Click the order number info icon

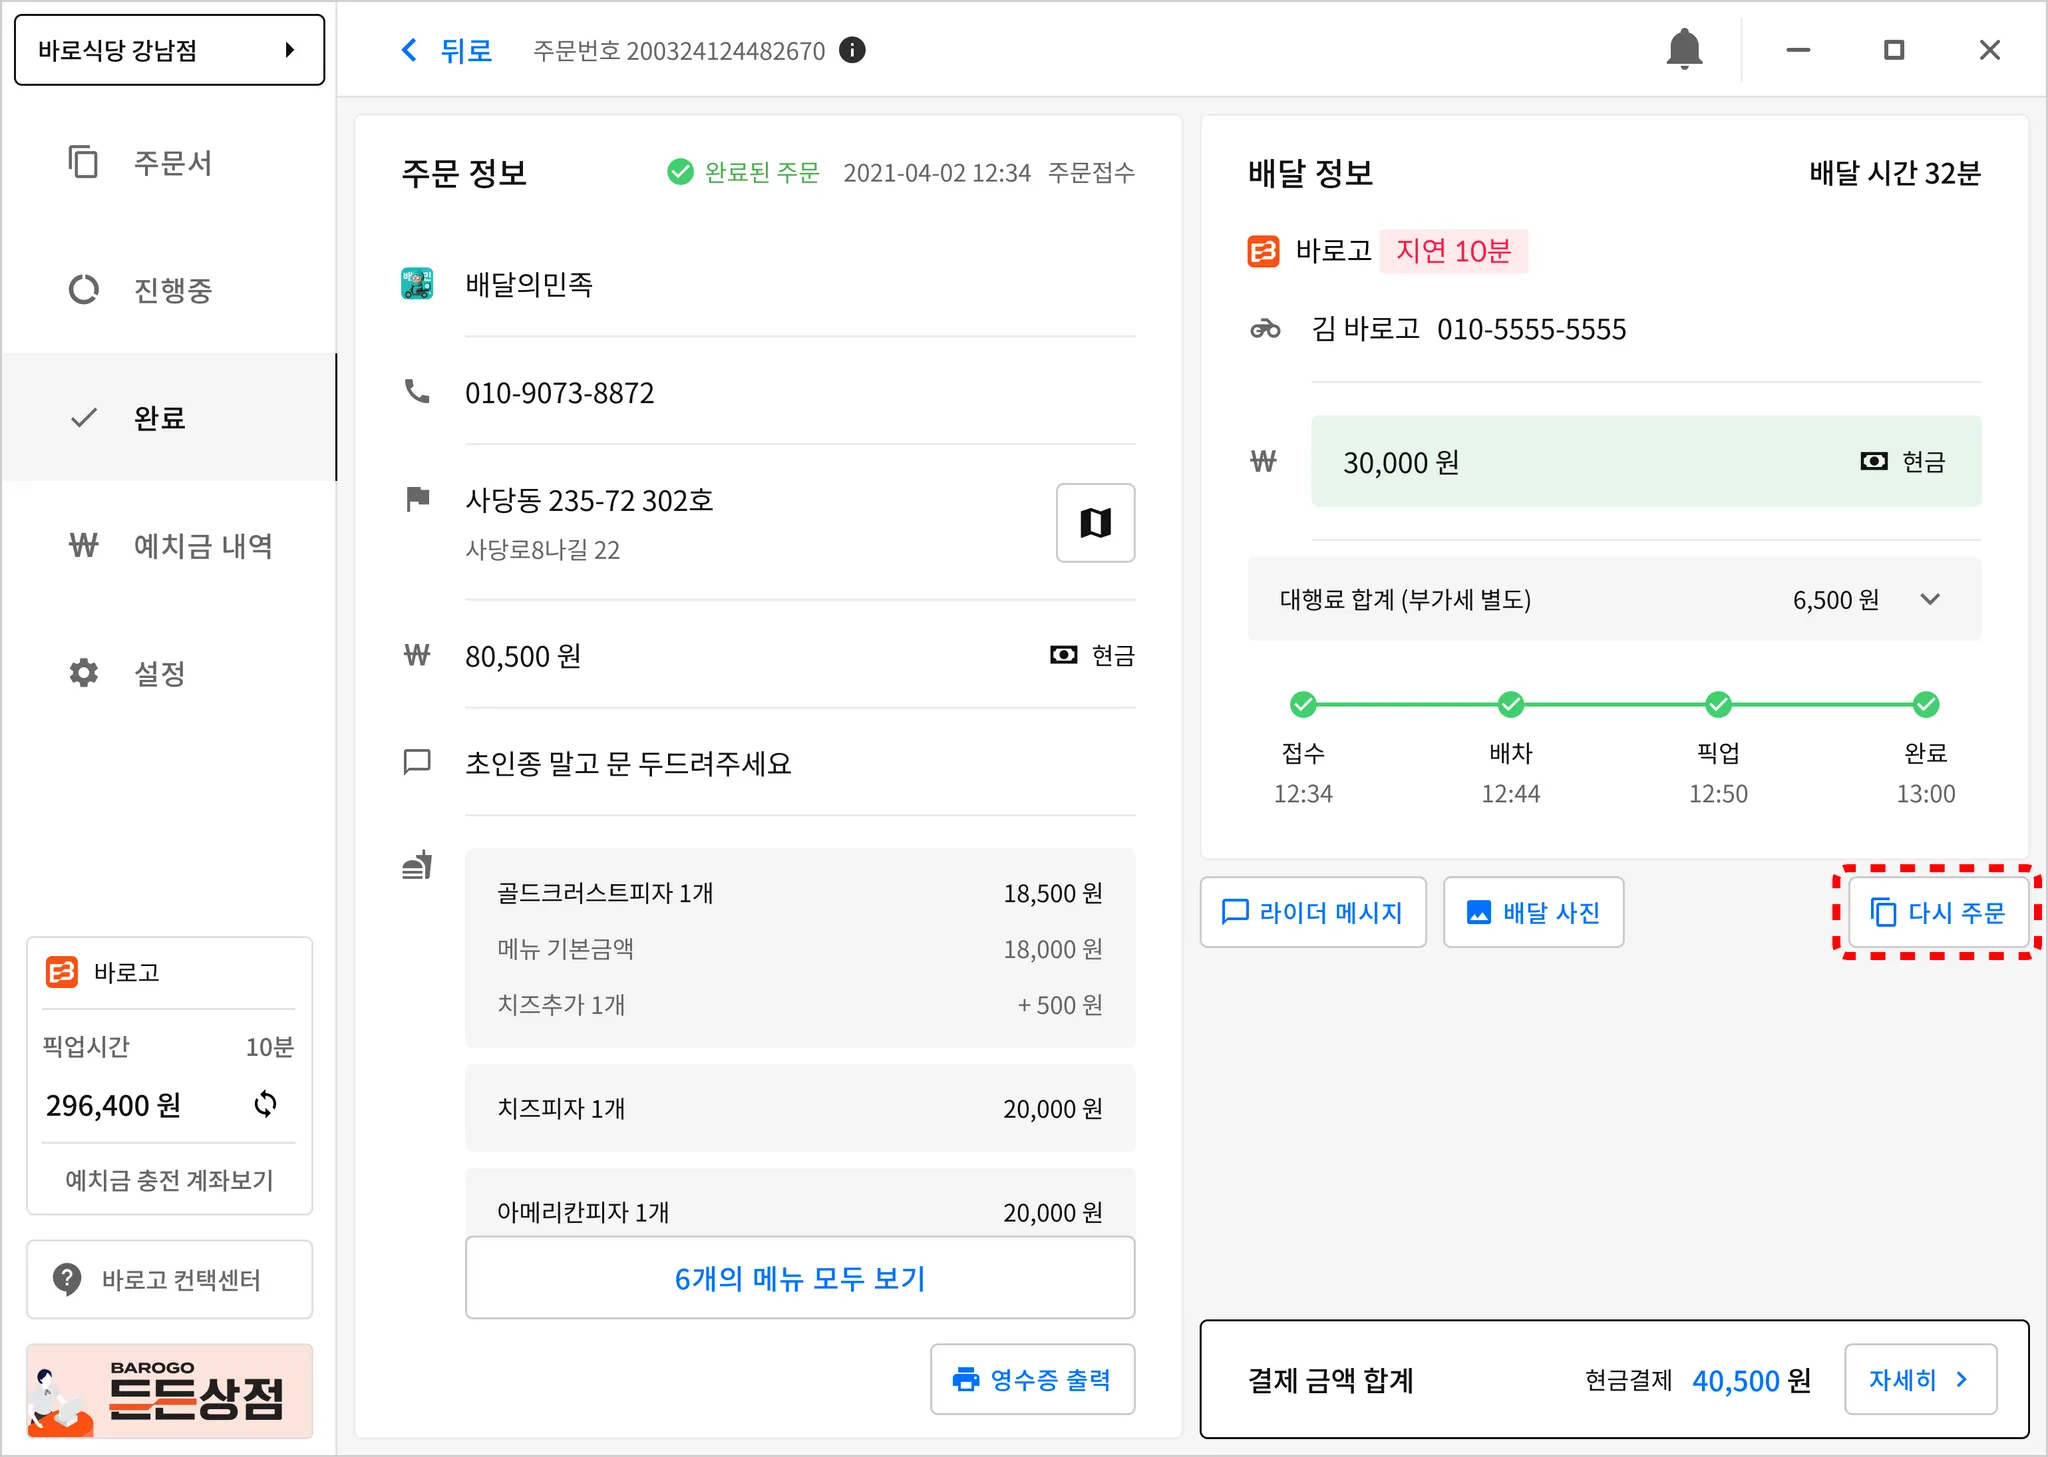pyautogui.click(x=852, y=50)
